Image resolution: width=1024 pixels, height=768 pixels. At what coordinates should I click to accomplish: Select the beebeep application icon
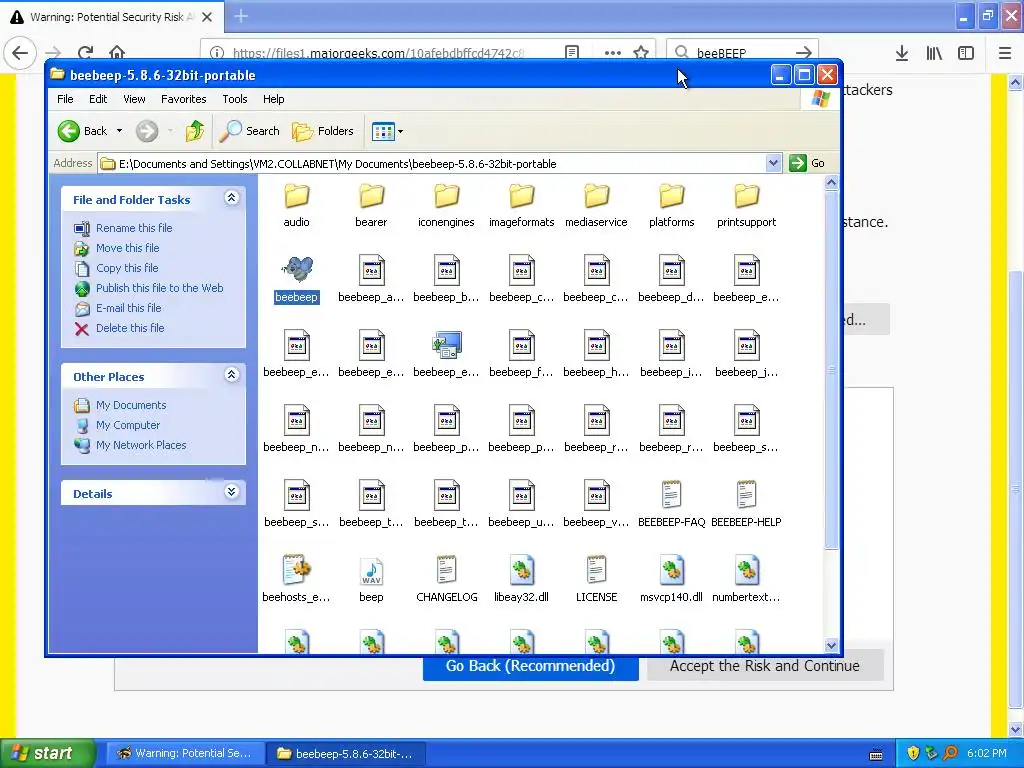pyautogui.click(x=296, y=269)
